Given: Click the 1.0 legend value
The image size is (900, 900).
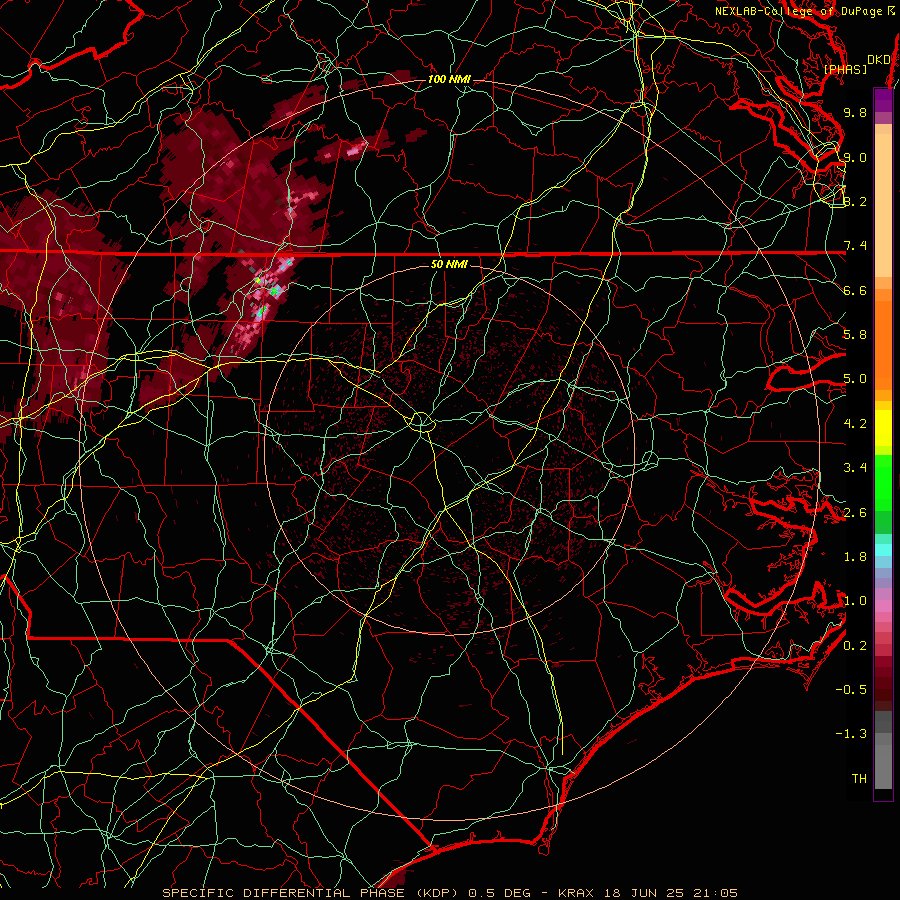Looking at the screenshot, I should 855,601.
